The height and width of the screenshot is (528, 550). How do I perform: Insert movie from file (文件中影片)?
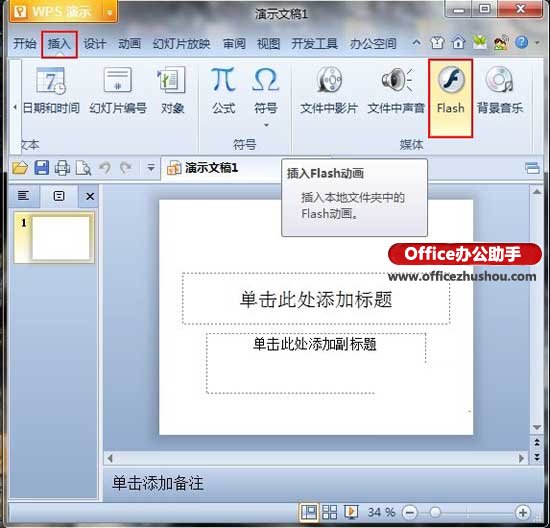click(329, 91)
